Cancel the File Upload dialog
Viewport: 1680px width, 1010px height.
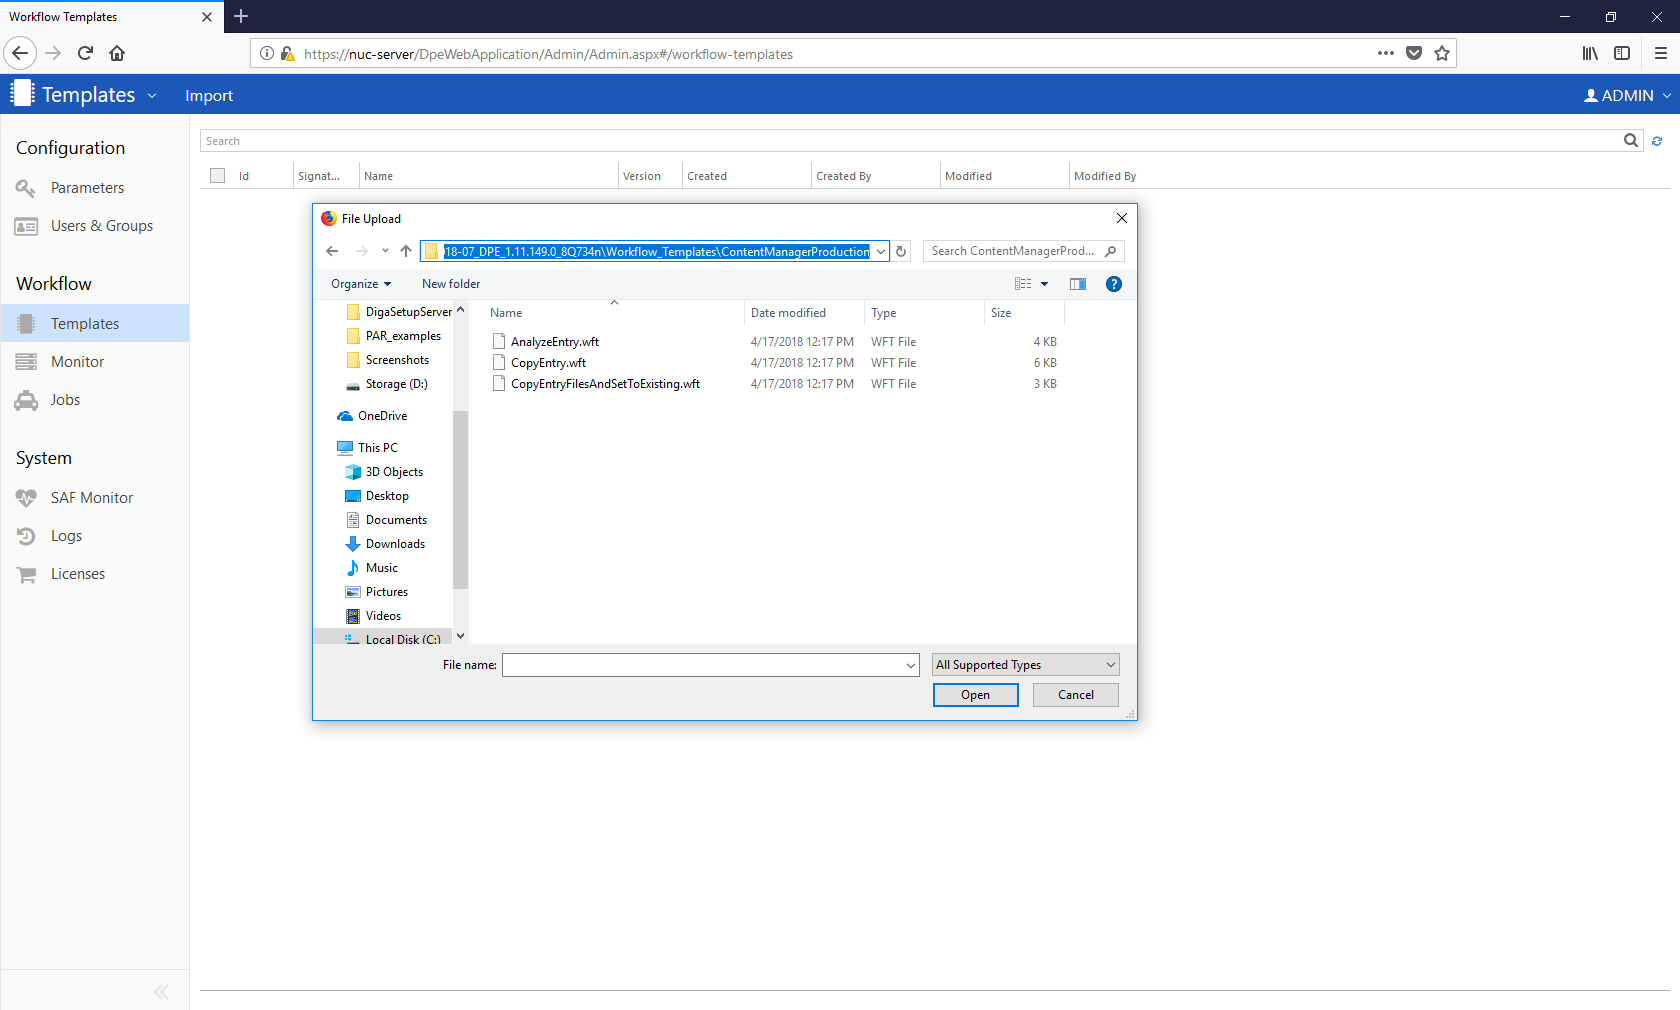click(1075, 695)
